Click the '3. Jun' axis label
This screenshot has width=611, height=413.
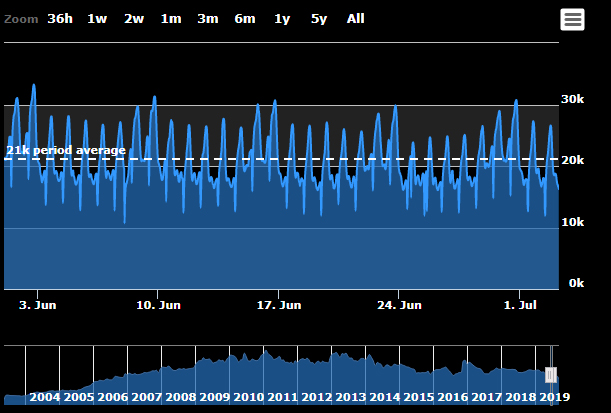coord(37,305)
